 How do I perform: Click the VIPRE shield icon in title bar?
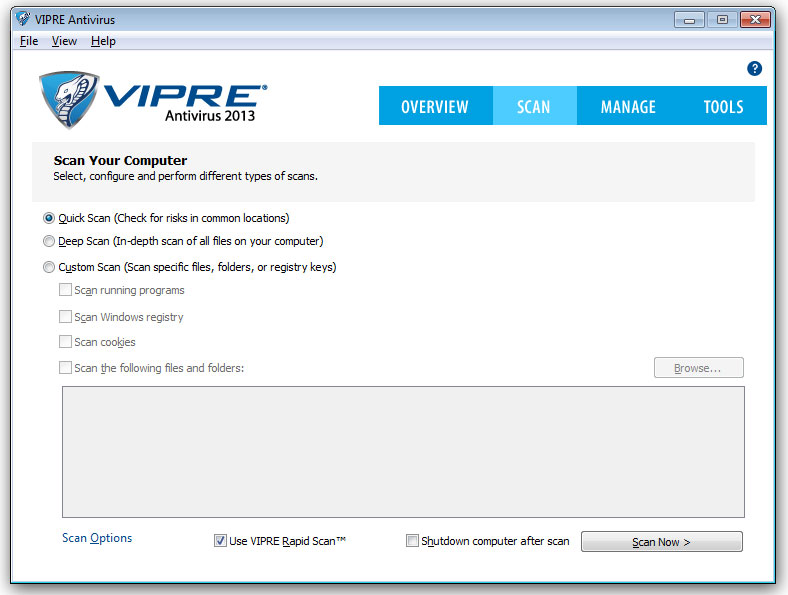pos(23,19)
